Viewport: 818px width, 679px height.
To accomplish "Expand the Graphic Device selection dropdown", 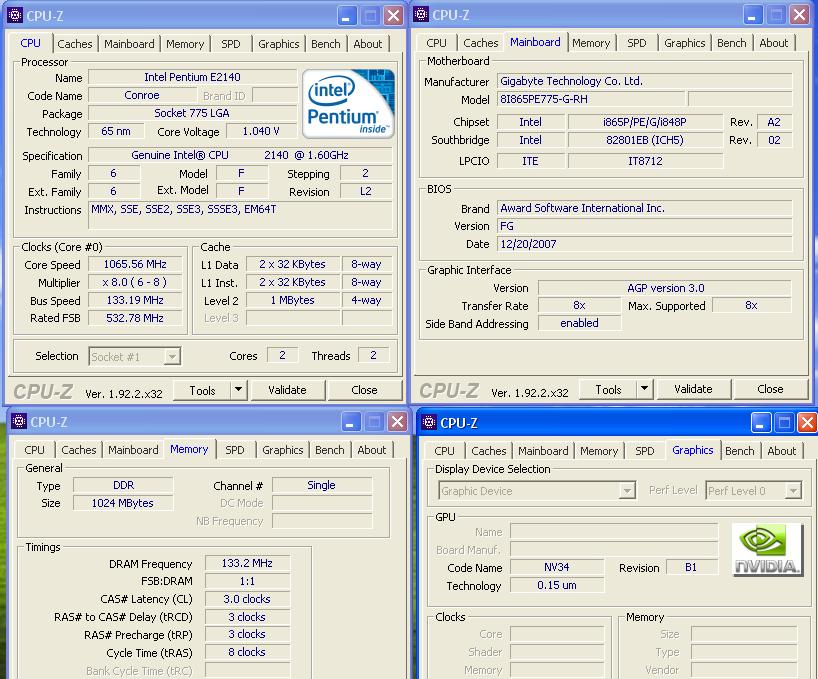I will [x=627, y=491].
